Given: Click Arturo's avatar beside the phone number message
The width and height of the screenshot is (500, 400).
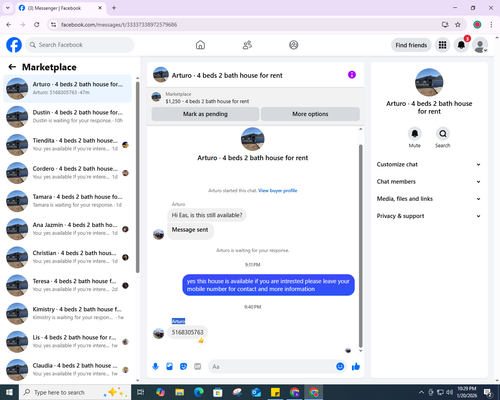Looking at the screenshot, I should (158, 333).
